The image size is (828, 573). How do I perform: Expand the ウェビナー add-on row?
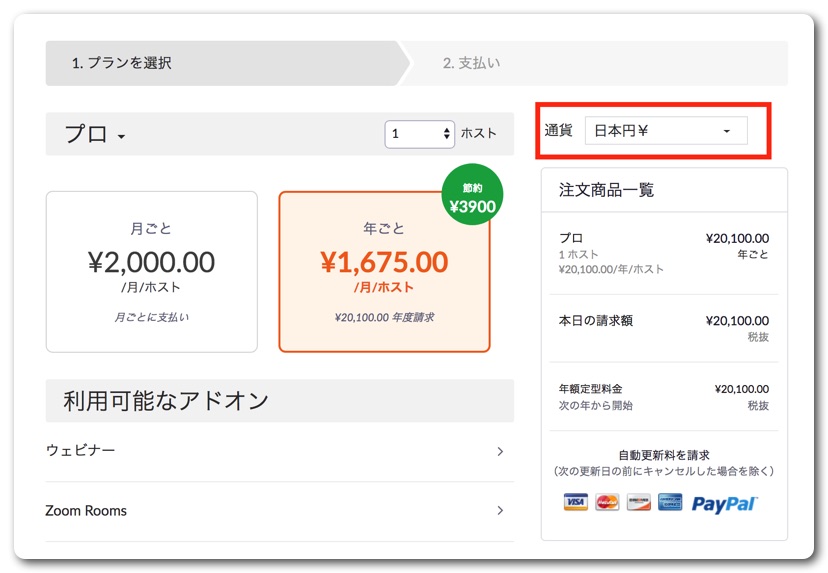500,452
